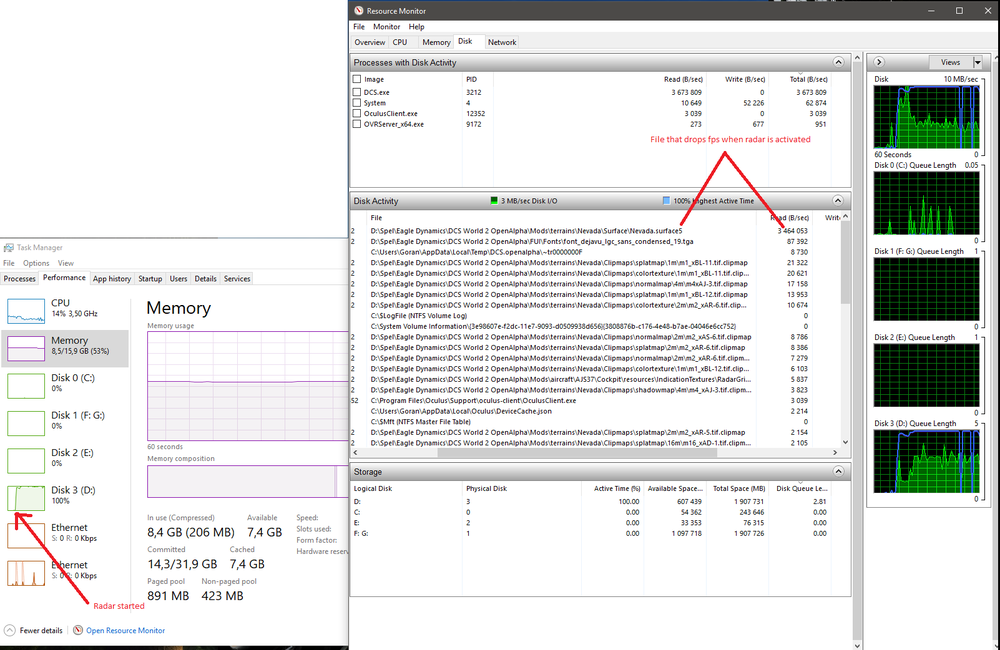Switch to the CPU tab in Resource Monitor
Viewport: 1000px width, 650px height.
point(400,42)
